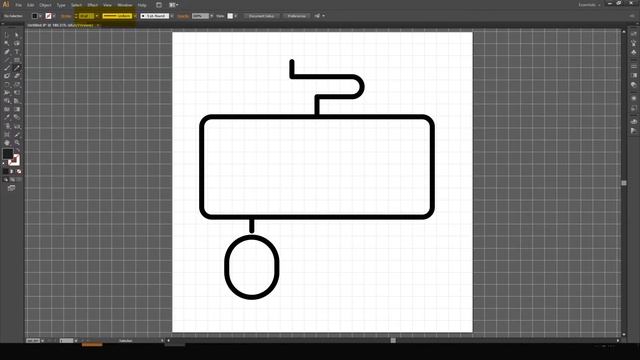Image resolution: width=640 pixels, height=360 pixels.
Task: Select the Pen tool
Action: [x=7, y=51]
